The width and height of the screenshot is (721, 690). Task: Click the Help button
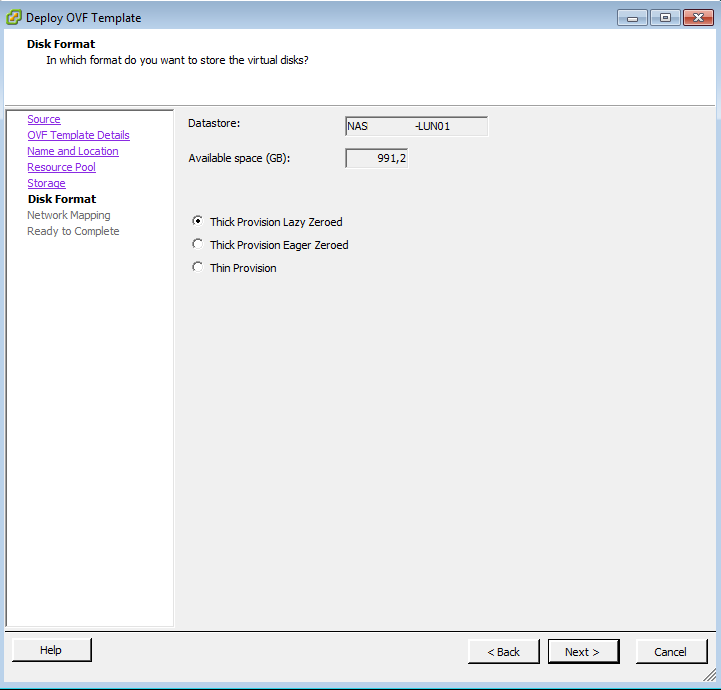click(x=52, y=650)
